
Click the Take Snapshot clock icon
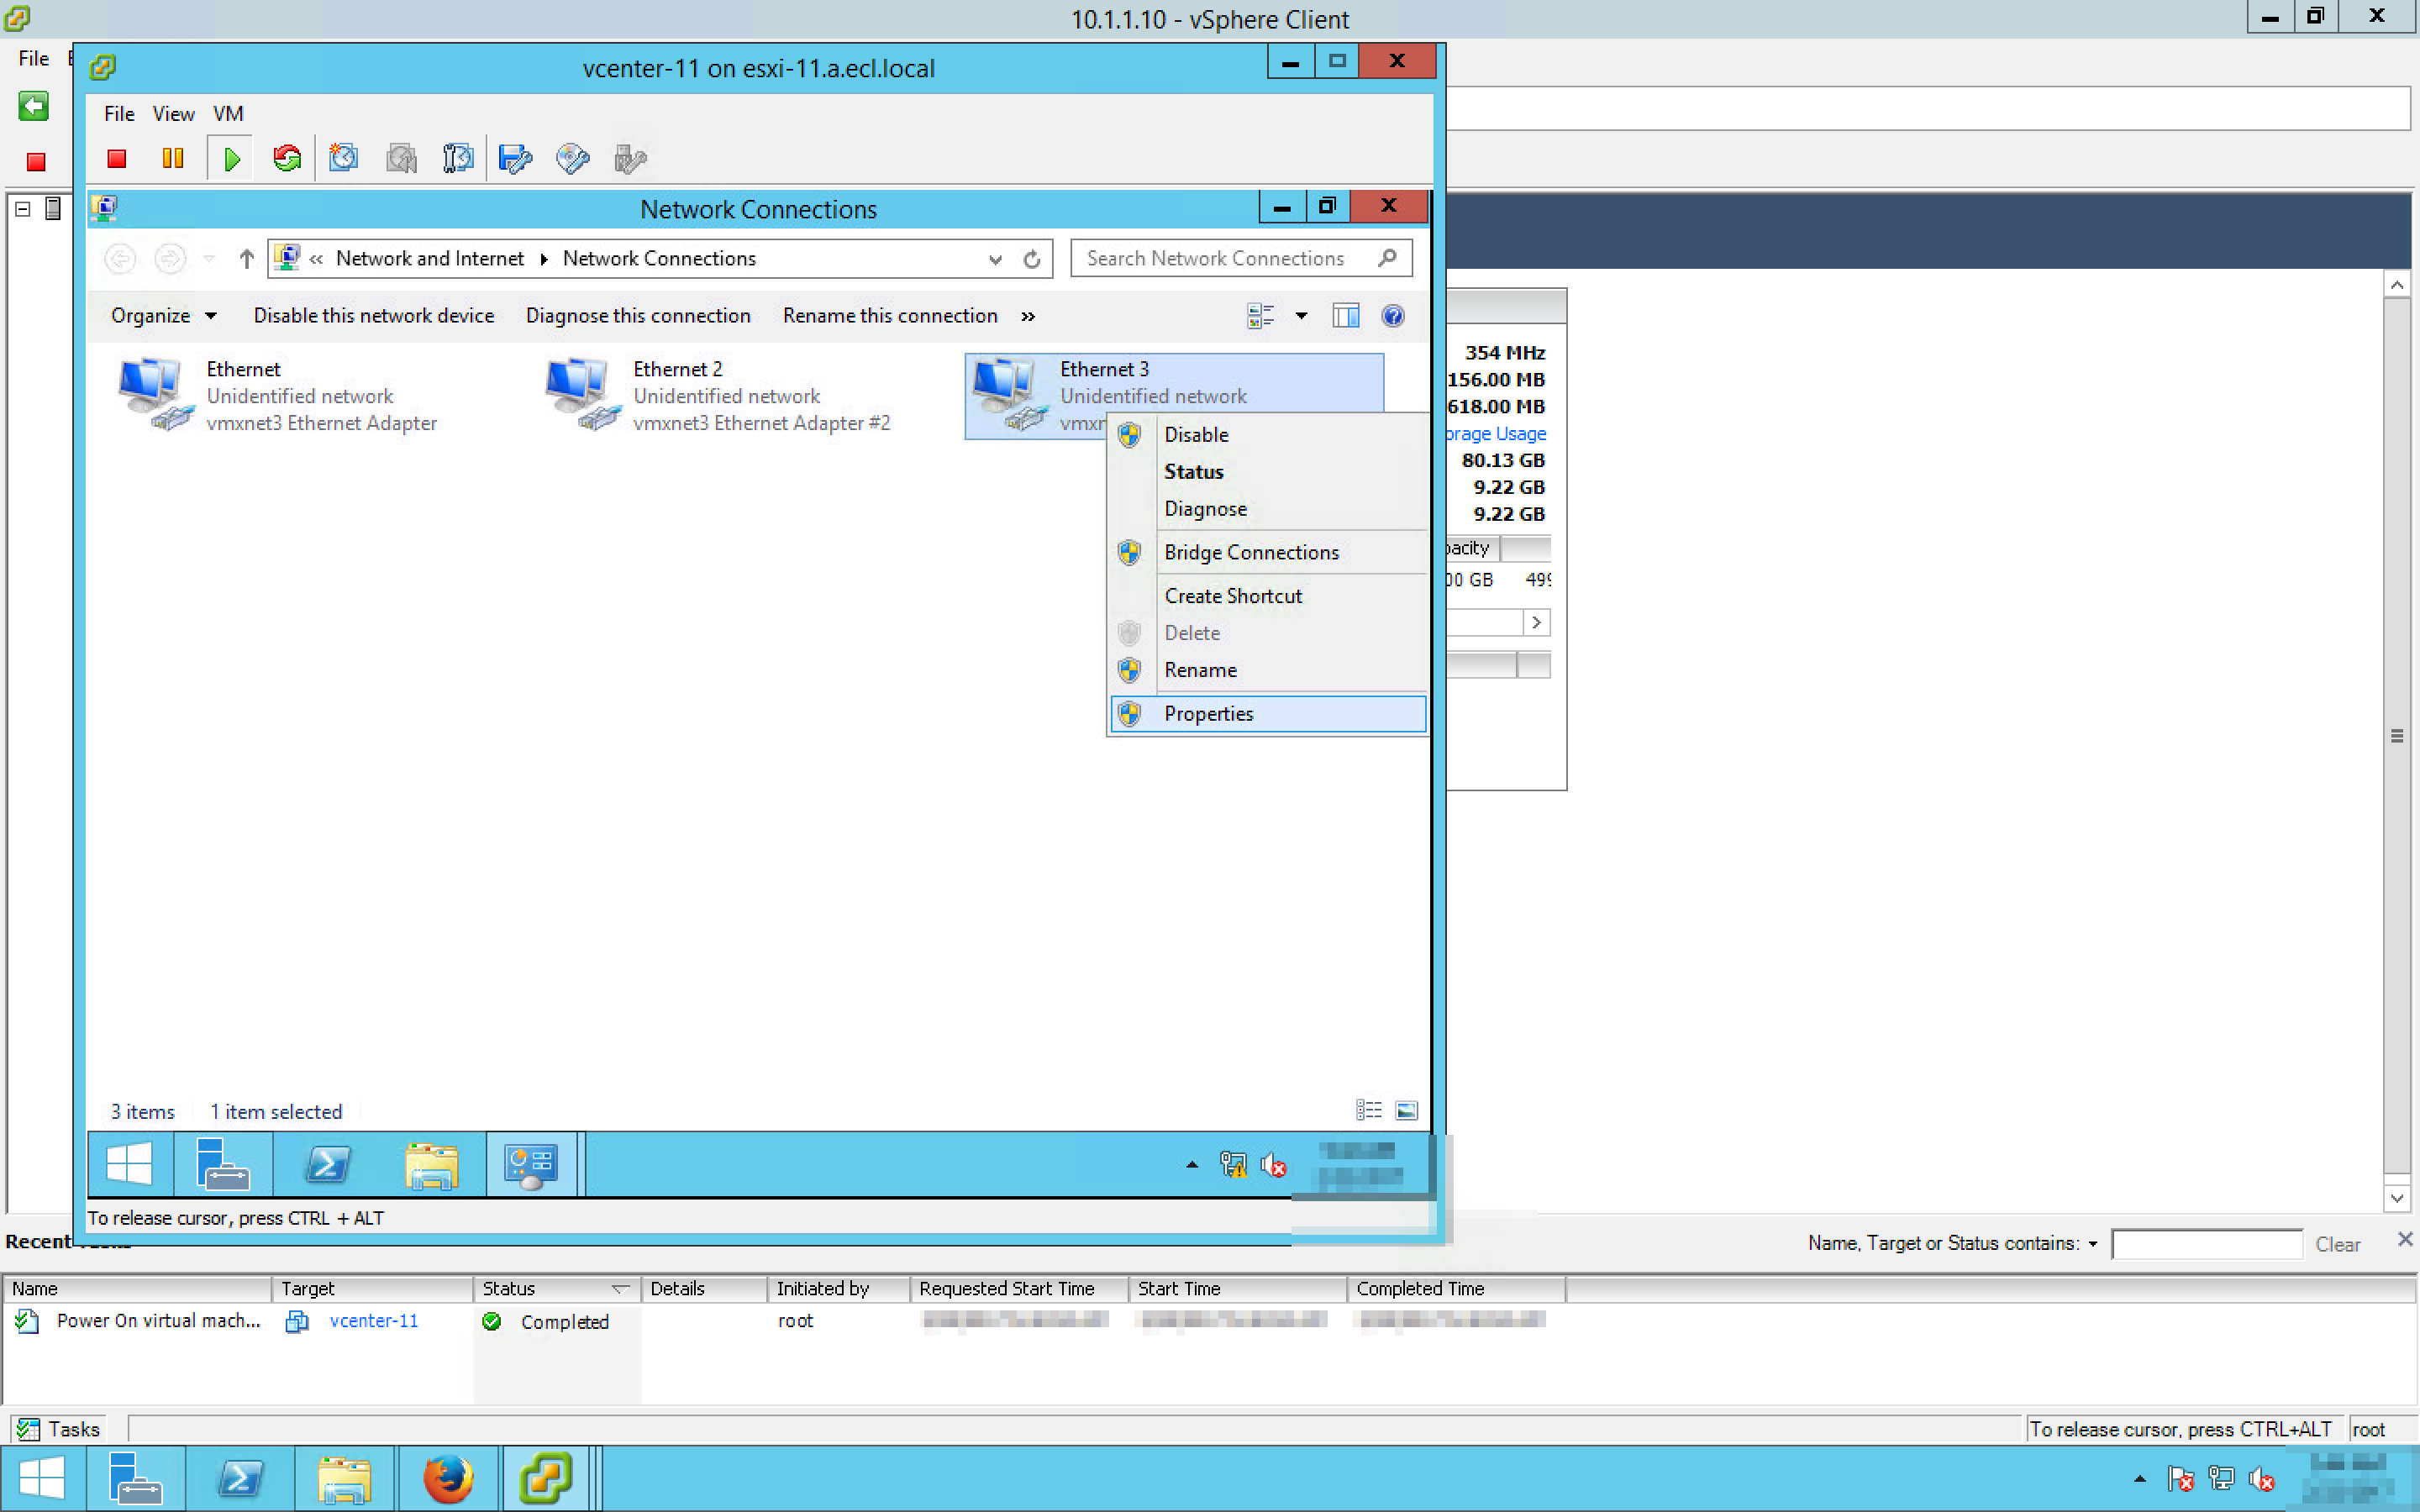pos(343,158)
